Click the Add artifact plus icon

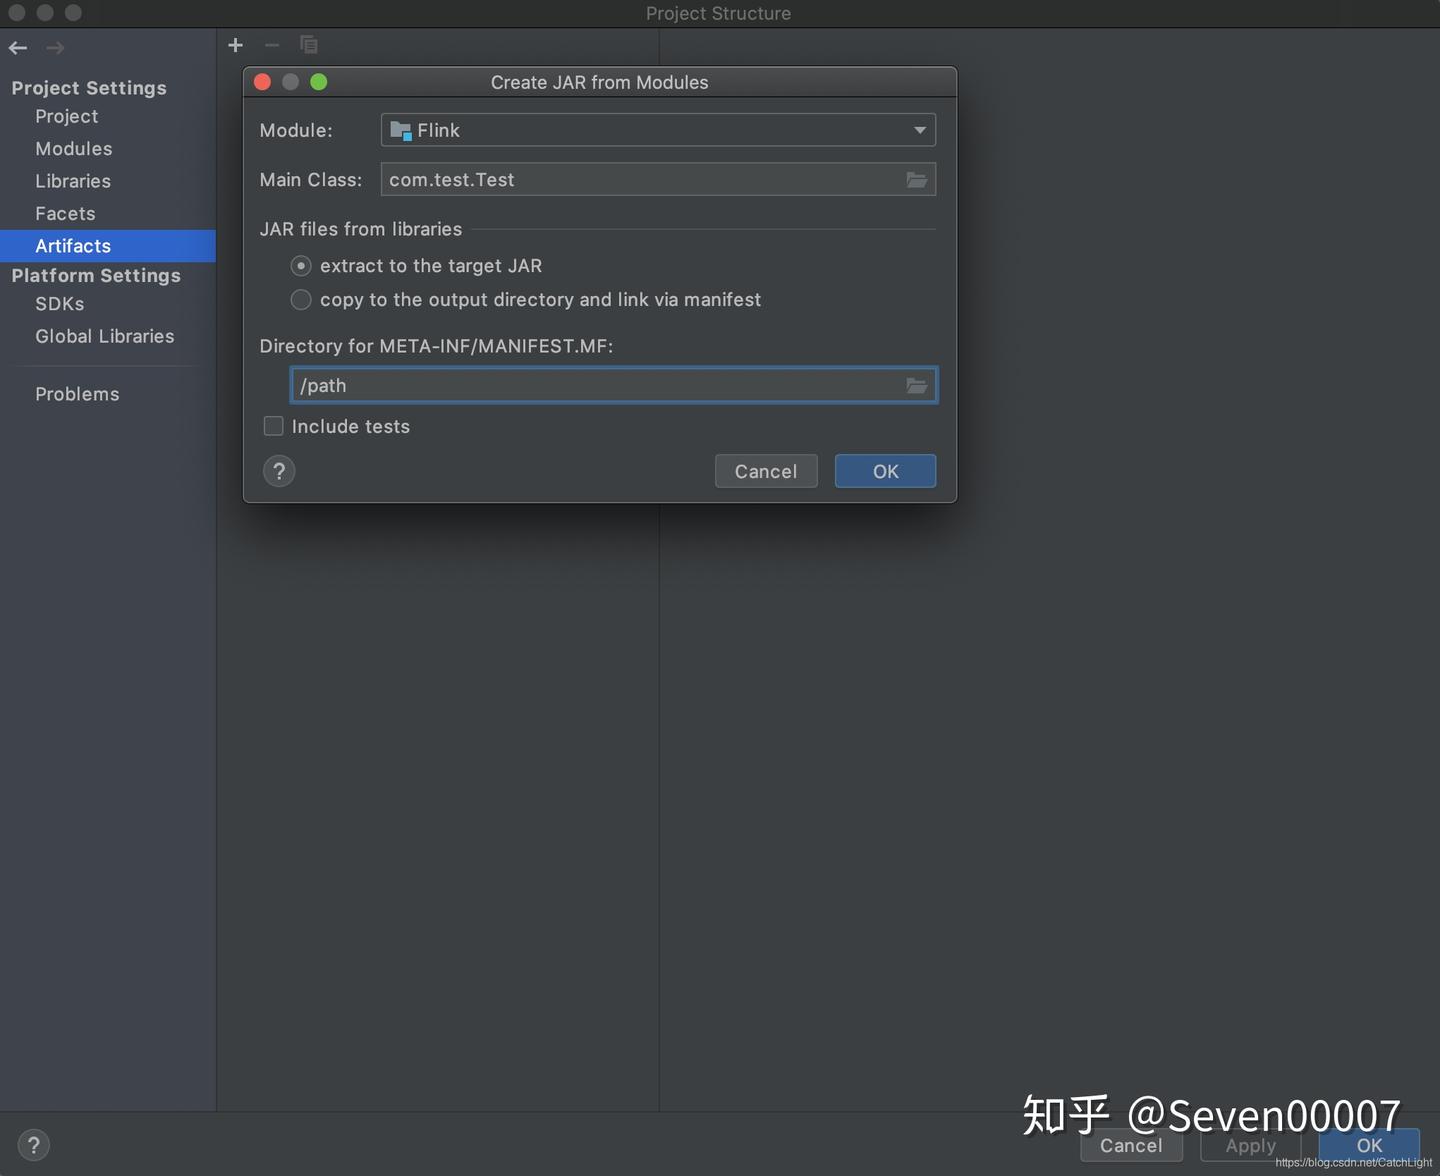click(236, 44)
